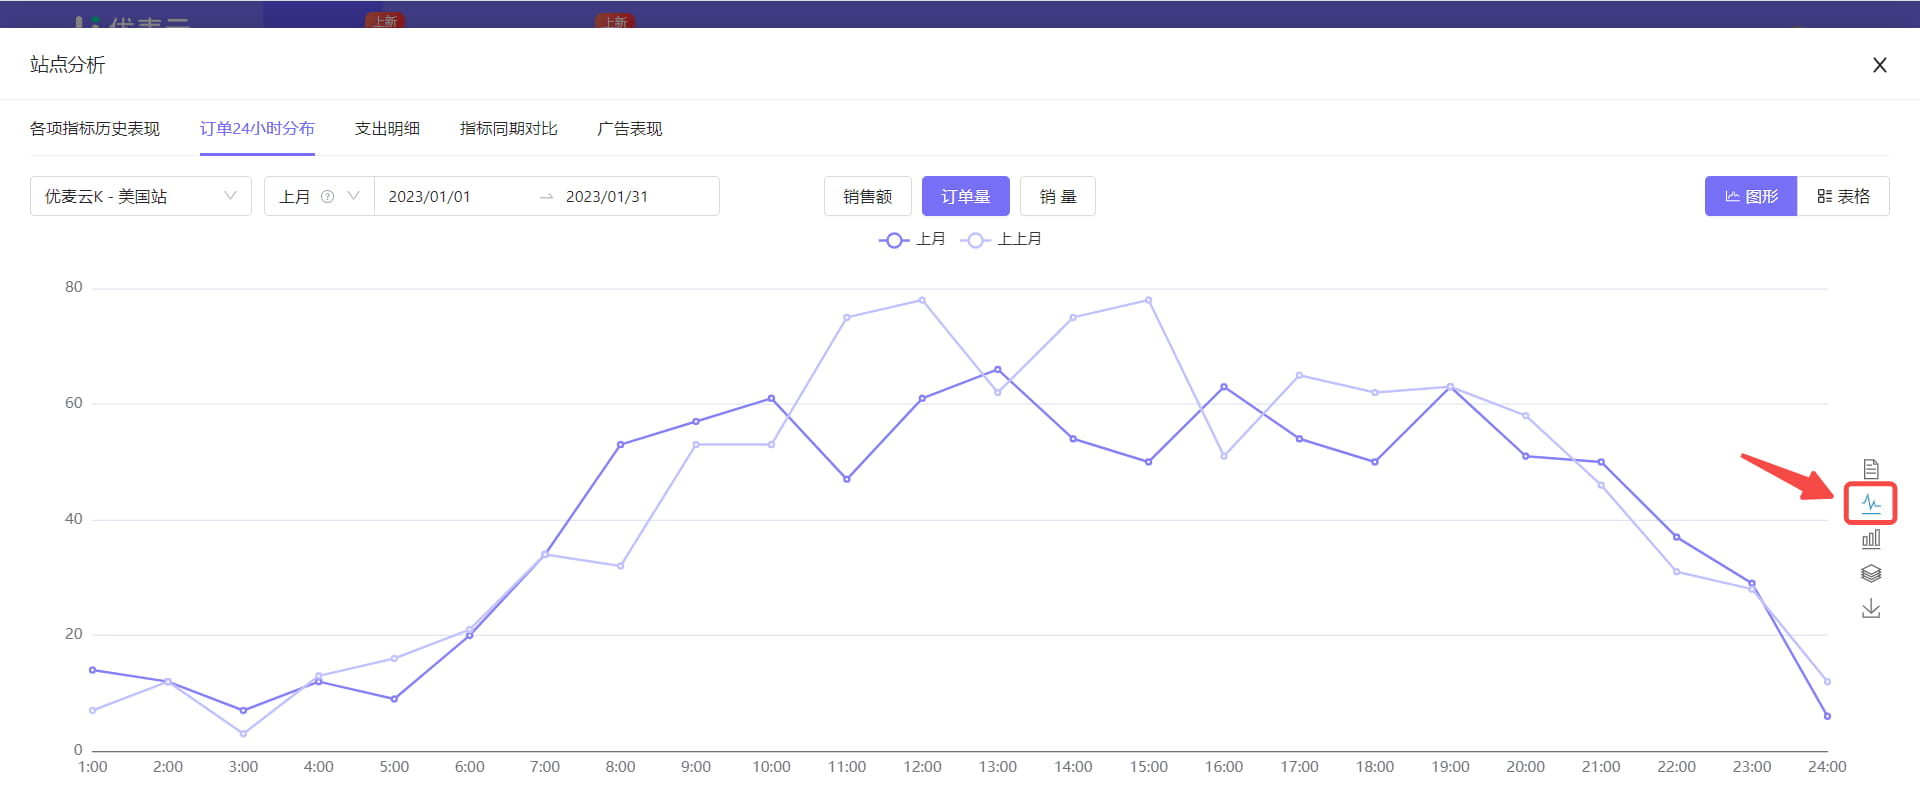Click the 40 y-axis label
Screen dimensions: 1920x811
click(x=74, y=519)
